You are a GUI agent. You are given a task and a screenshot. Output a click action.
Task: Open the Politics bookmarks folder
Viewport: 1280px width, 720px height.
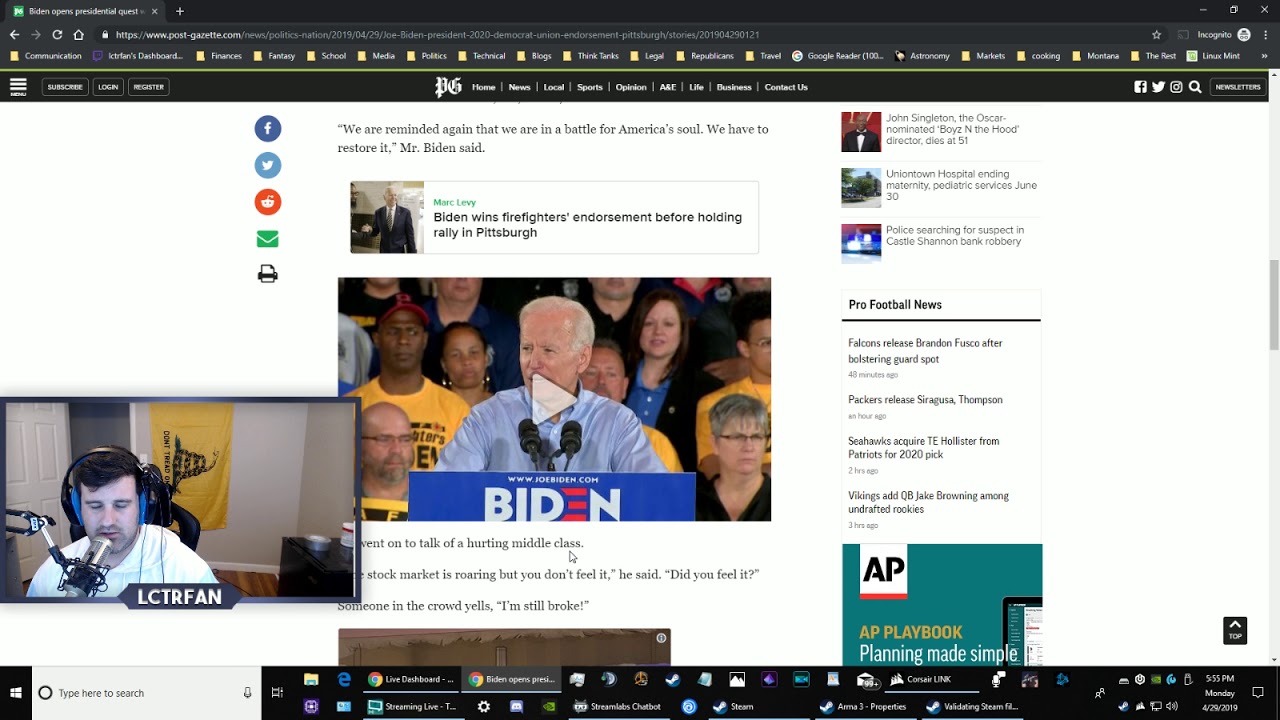[426, 56]
